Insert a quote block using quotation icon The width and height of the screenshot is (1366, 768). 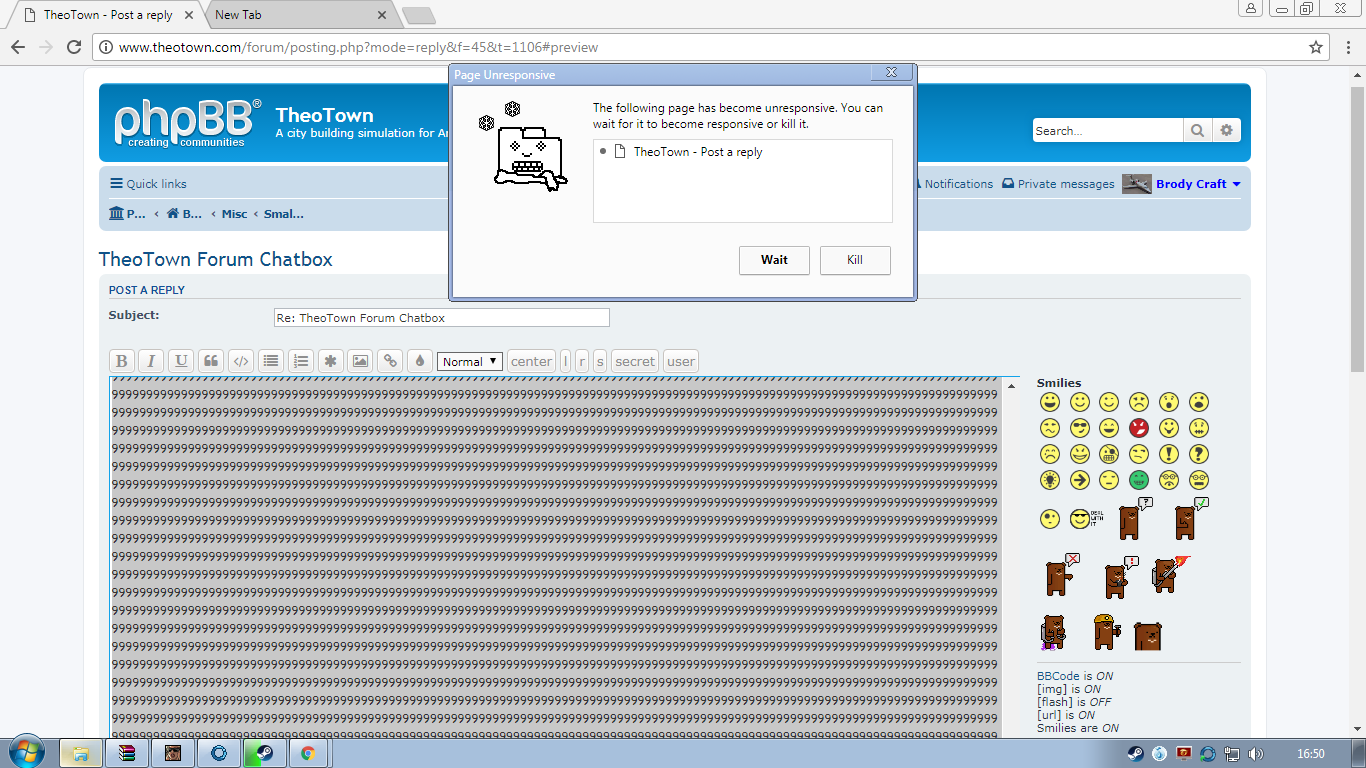coord(211,361)
